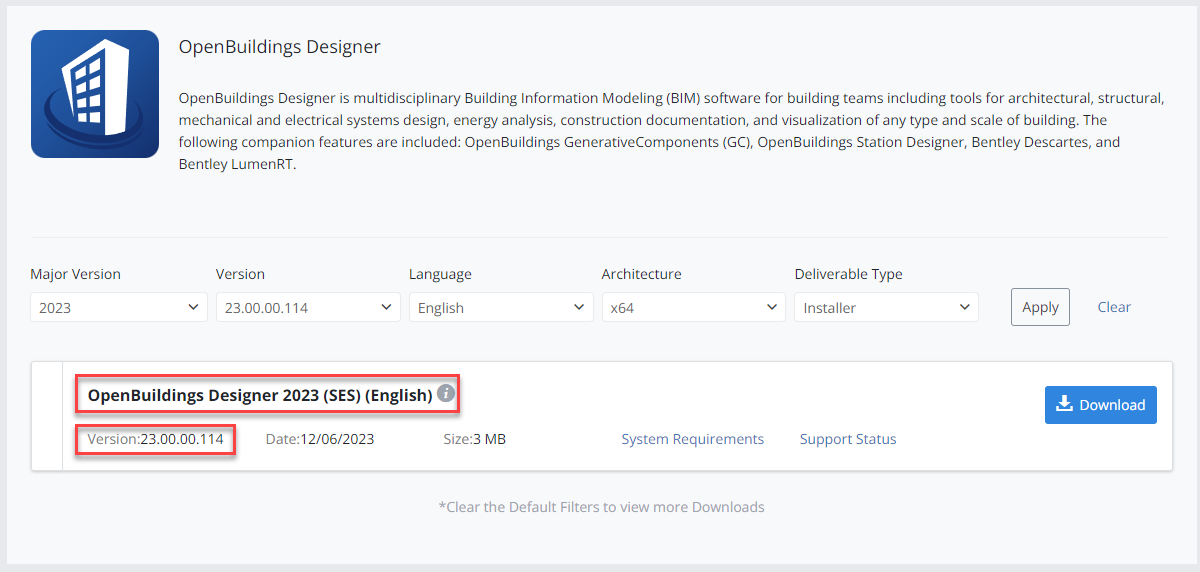Open the Deliverable Type dropdown
The width and height of the screenshot is (1200, 572).
coord(886,307)
